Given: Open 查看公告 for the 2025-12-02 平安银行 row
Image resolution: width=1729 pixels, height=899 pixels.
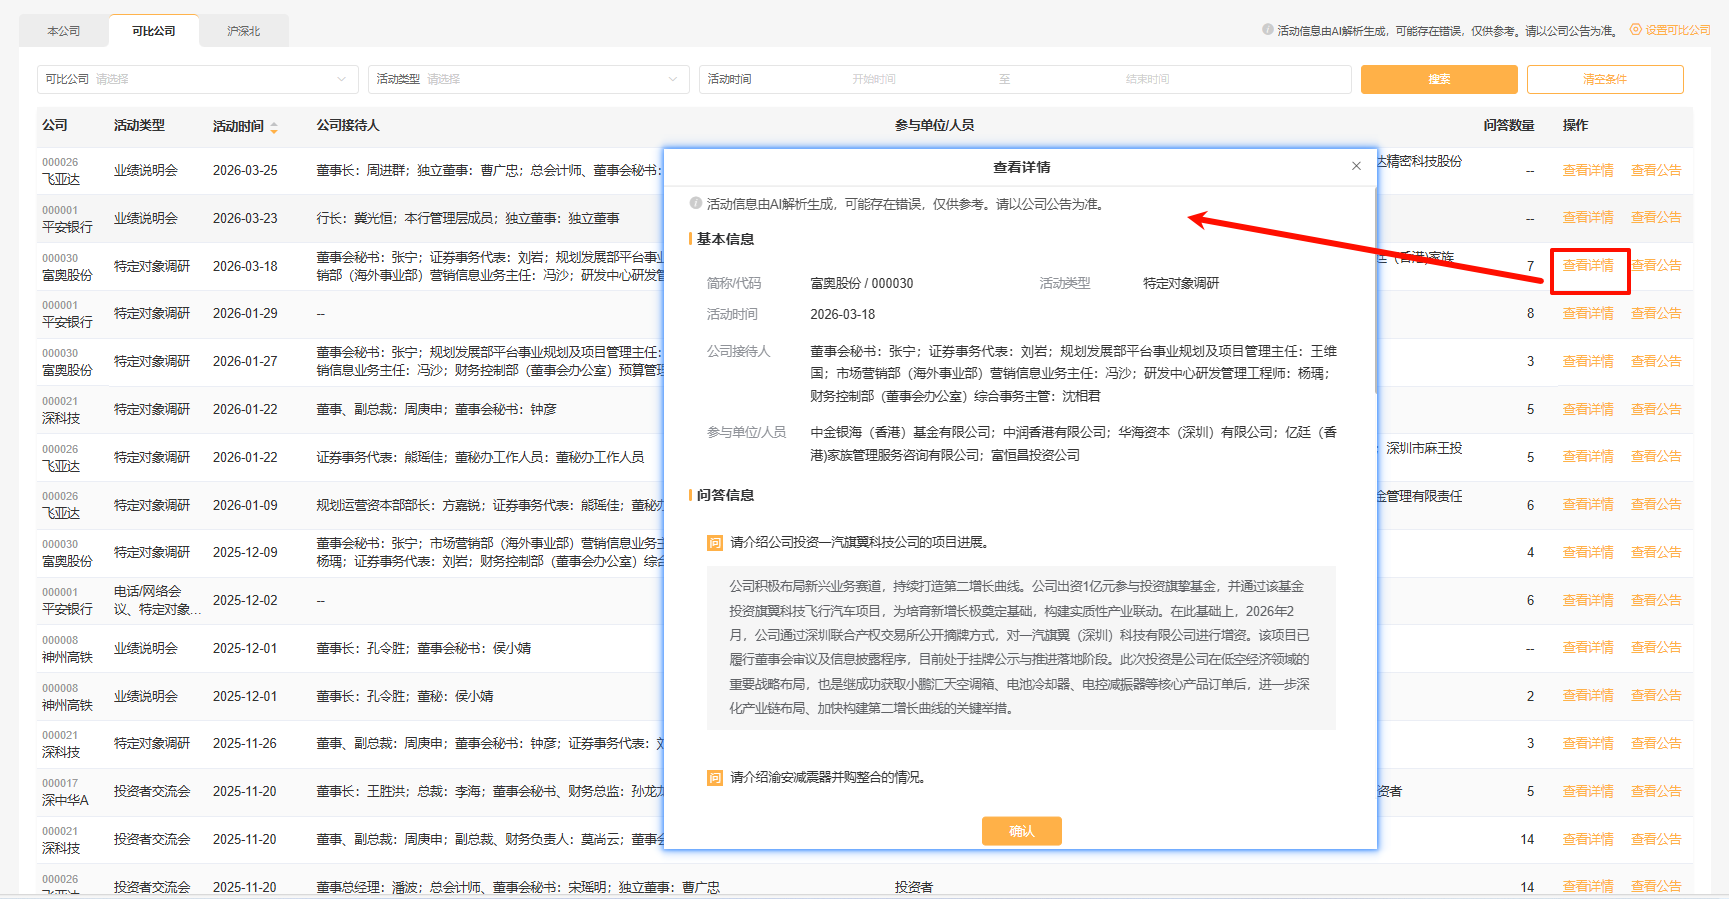Looking at the screenshot, I should [1655, 600].
